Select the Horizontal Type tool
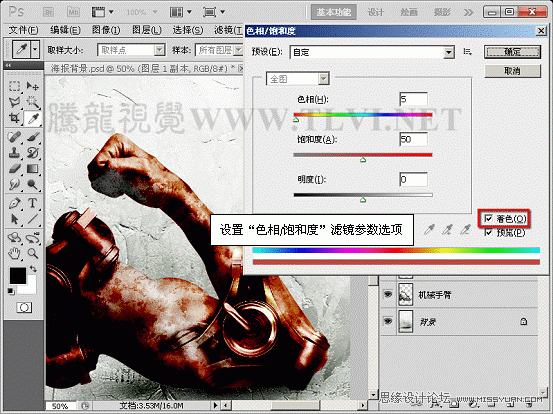Image resolution: width=553 pixels, height=414 pixels. click(x=33, y=203)
